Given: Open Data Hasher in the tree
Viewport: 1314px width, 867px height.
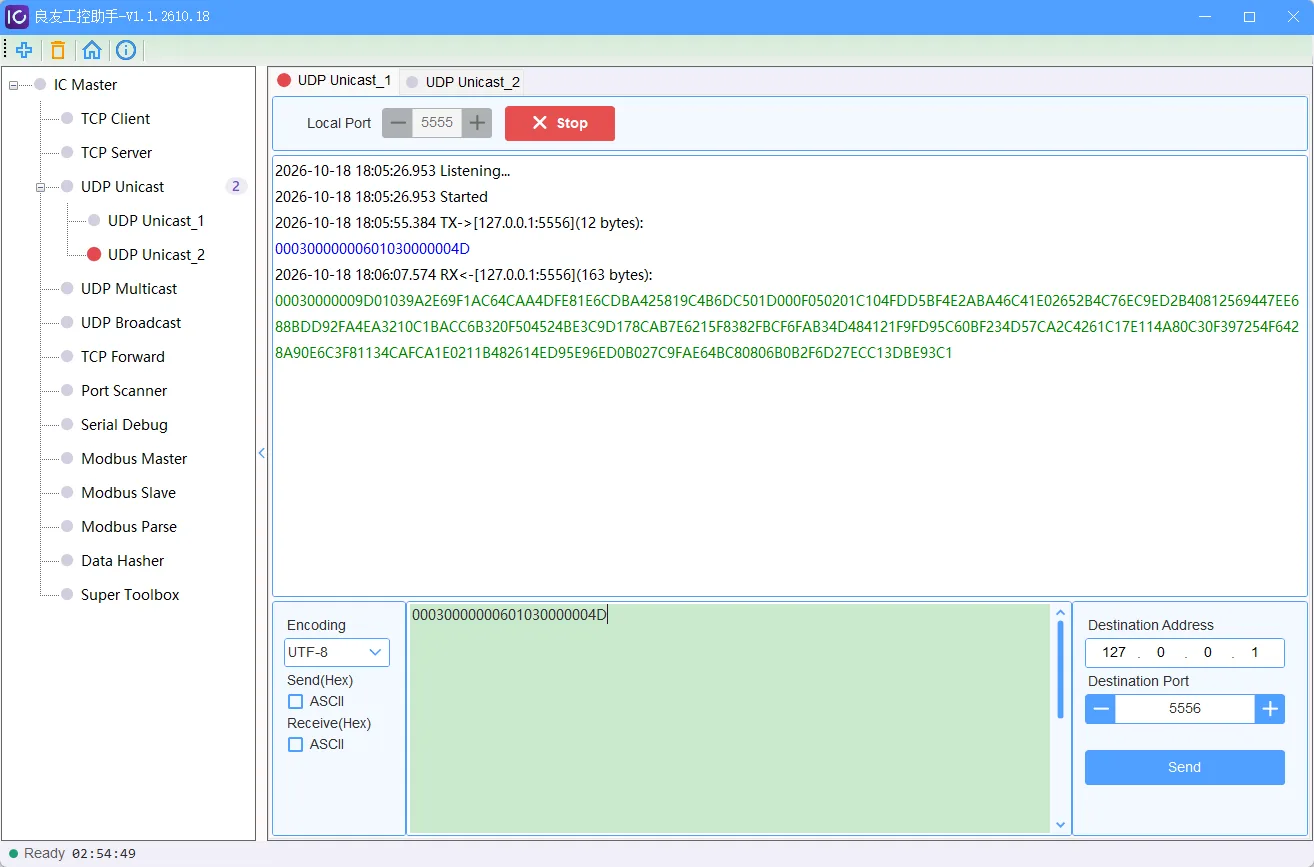Looking at the screenshot, I should pyautogui.click(x=122, y=561).
